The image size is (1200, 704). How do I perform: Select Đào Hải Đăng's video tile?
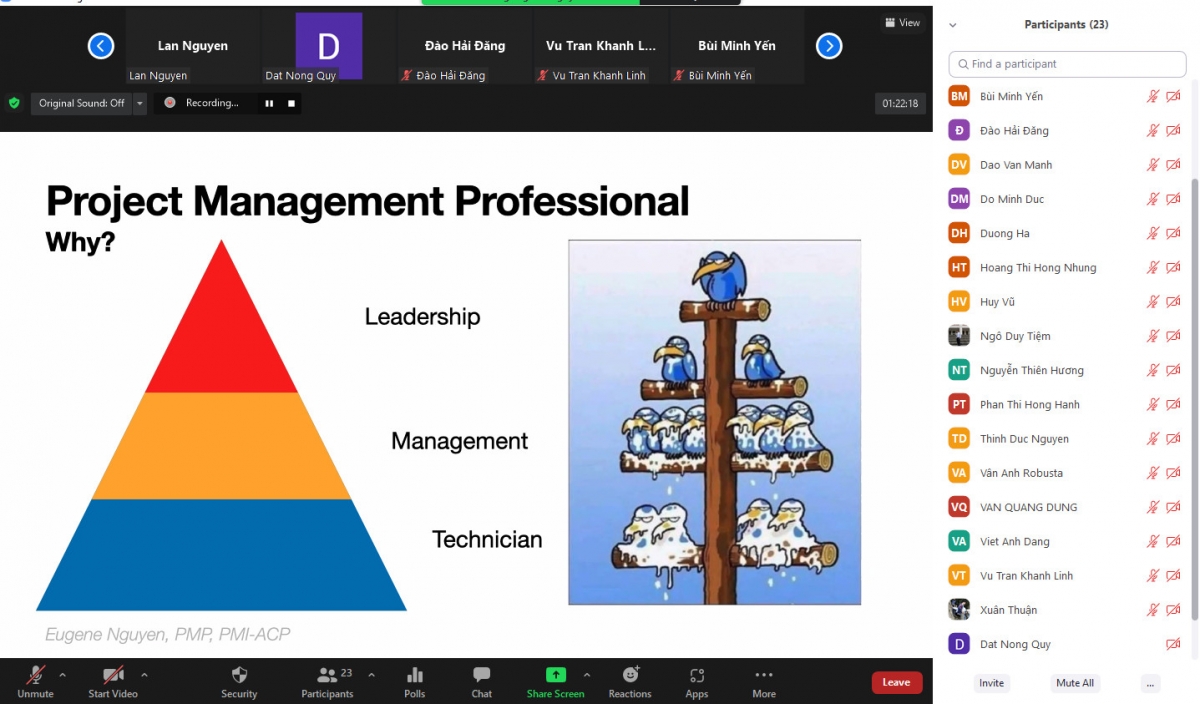pyautogui.click(x=465, y=47)
